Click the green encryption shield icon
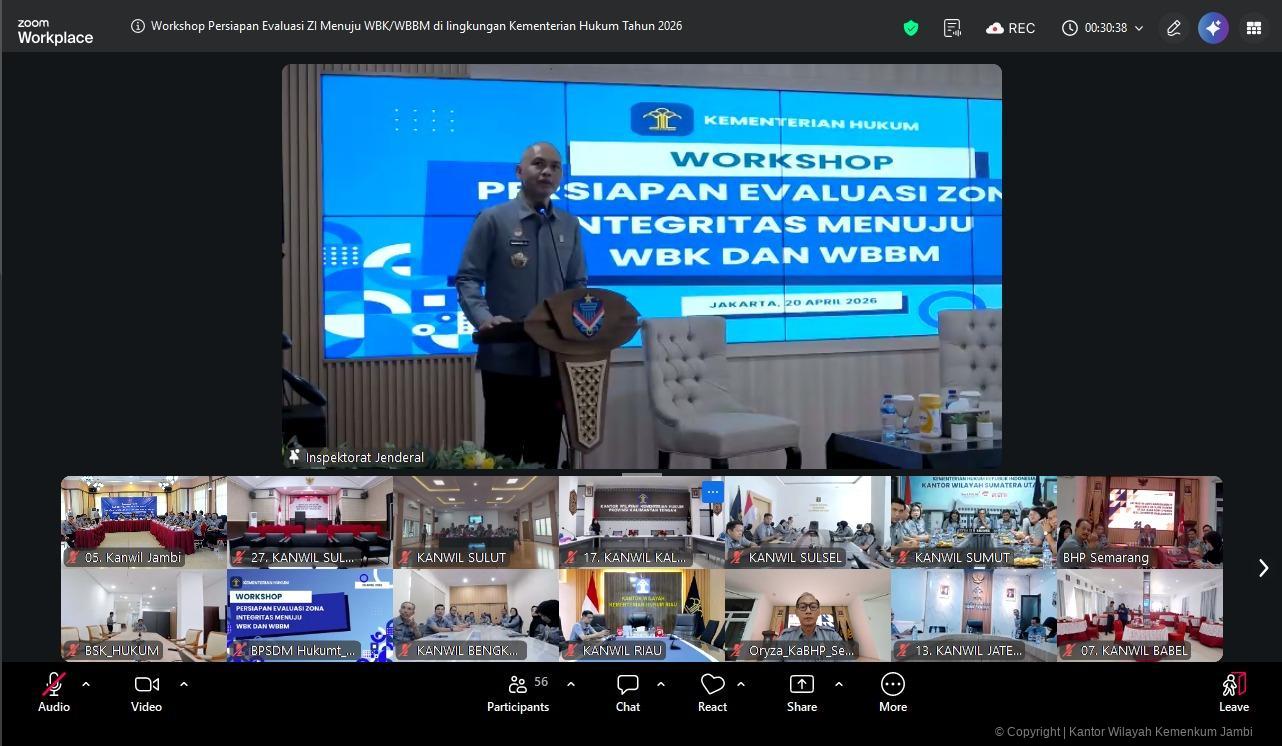The height and width of the screenshot is (746, 1282). 910,28
